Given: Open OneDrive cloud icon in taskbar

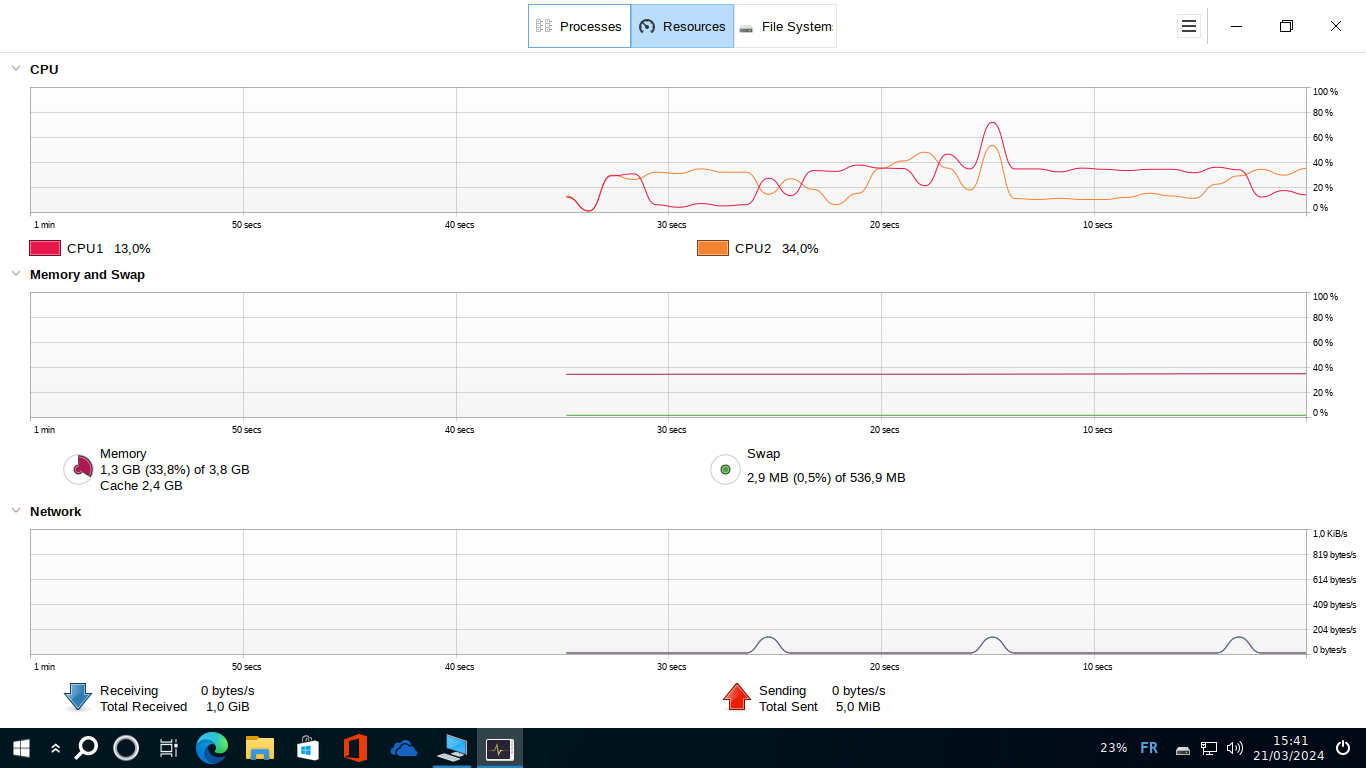Looking at the screenshot, I should (403, 748).
